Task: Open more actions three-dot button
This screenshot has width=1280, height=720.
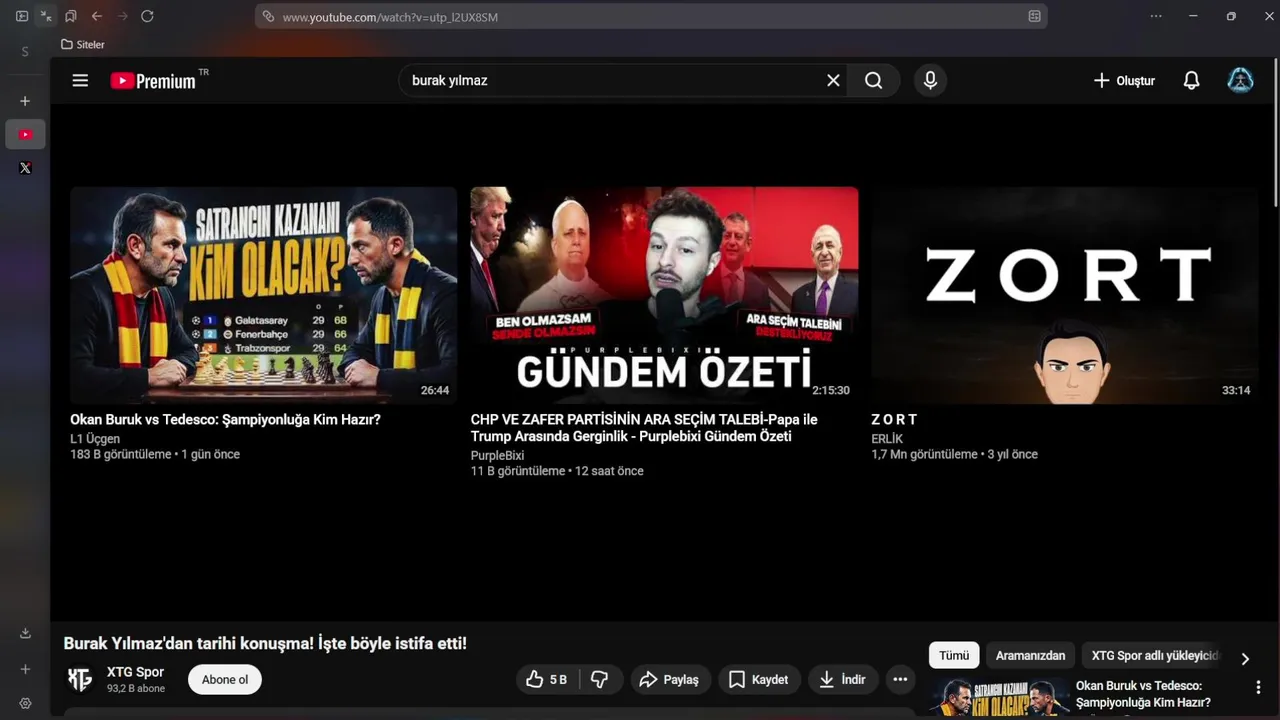Action: tap(900, 680)
